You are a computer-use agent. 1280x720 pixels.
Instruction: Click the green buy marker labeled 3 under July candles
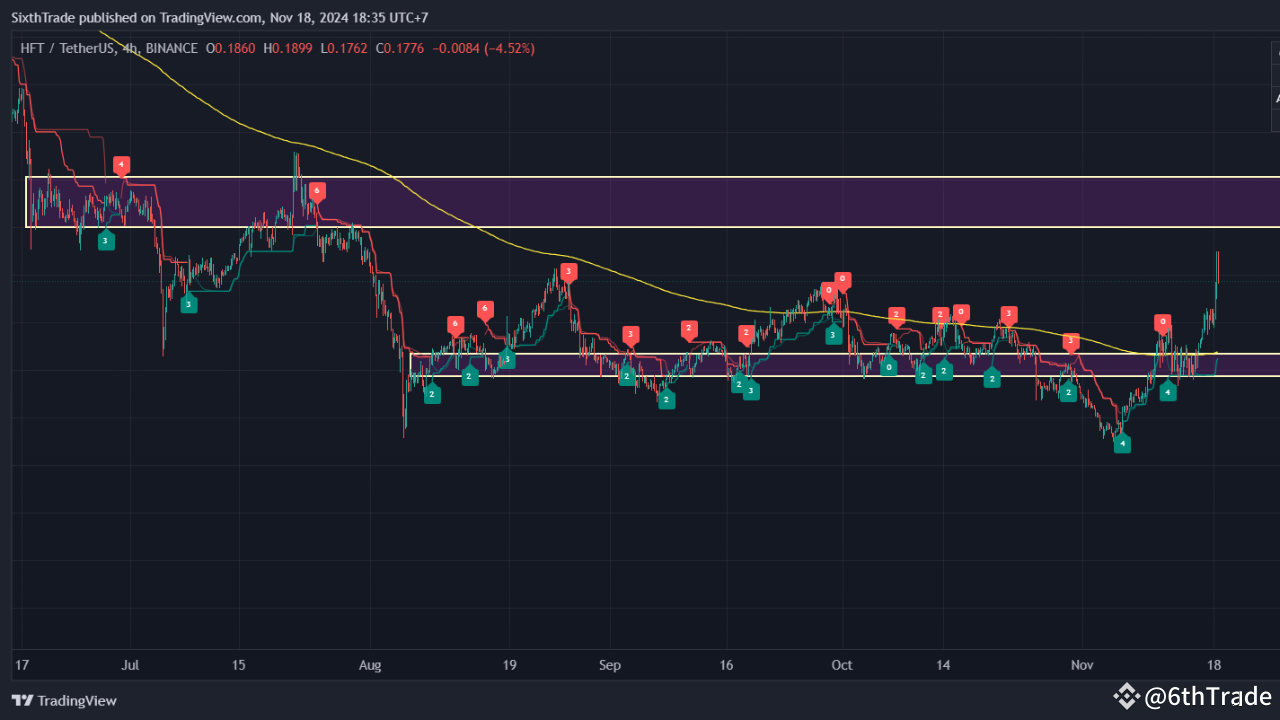tap(106, 240)
